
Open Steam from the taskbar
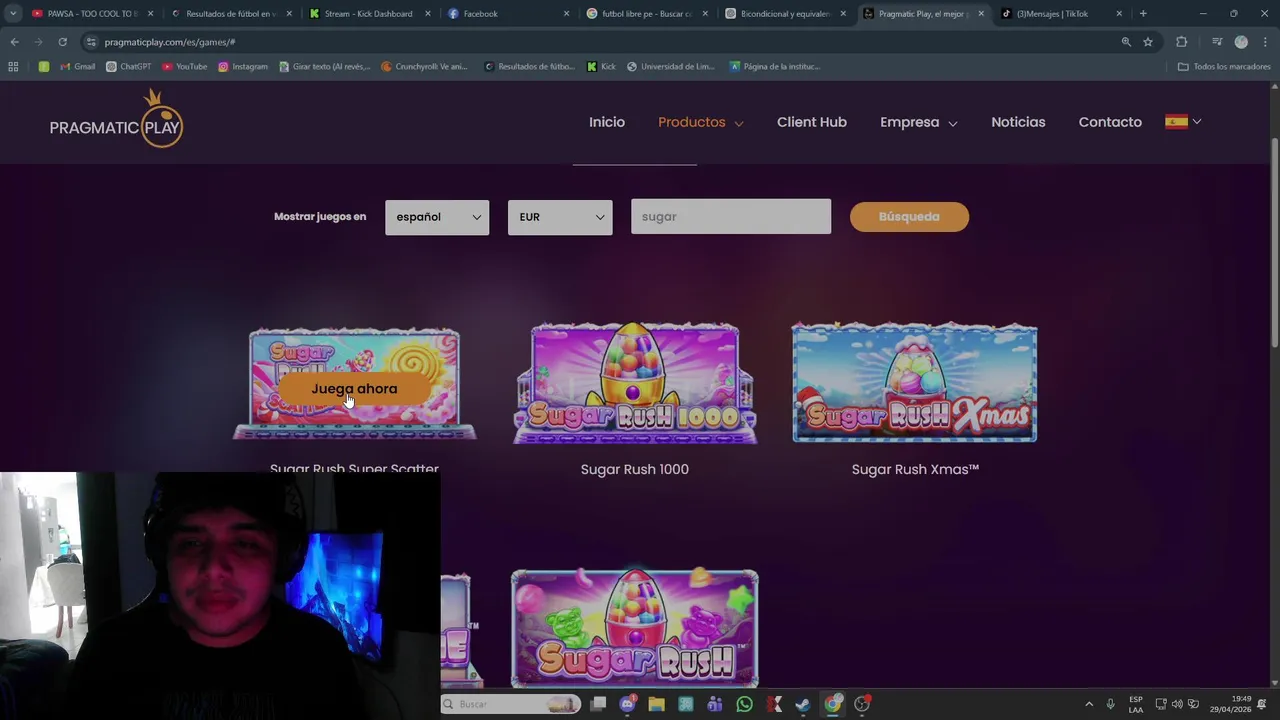[803, 704]
